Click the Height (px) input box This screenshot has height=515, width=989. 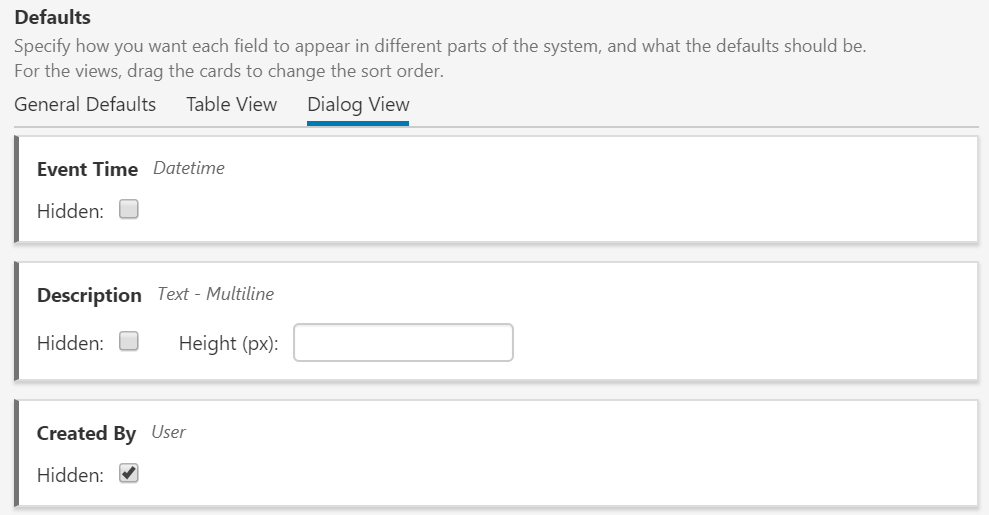pyautogui.click(x=403, y=342)
